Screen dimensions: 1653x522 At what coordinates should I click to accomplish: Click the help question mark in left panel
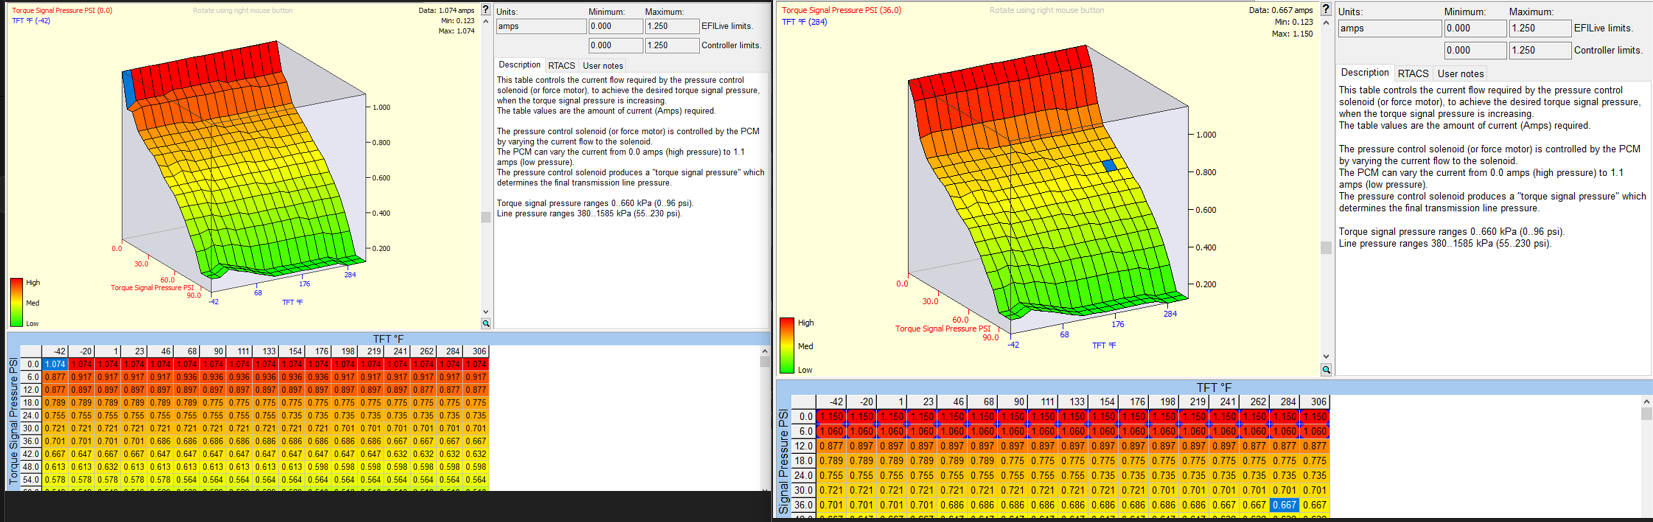click(486, 9)
